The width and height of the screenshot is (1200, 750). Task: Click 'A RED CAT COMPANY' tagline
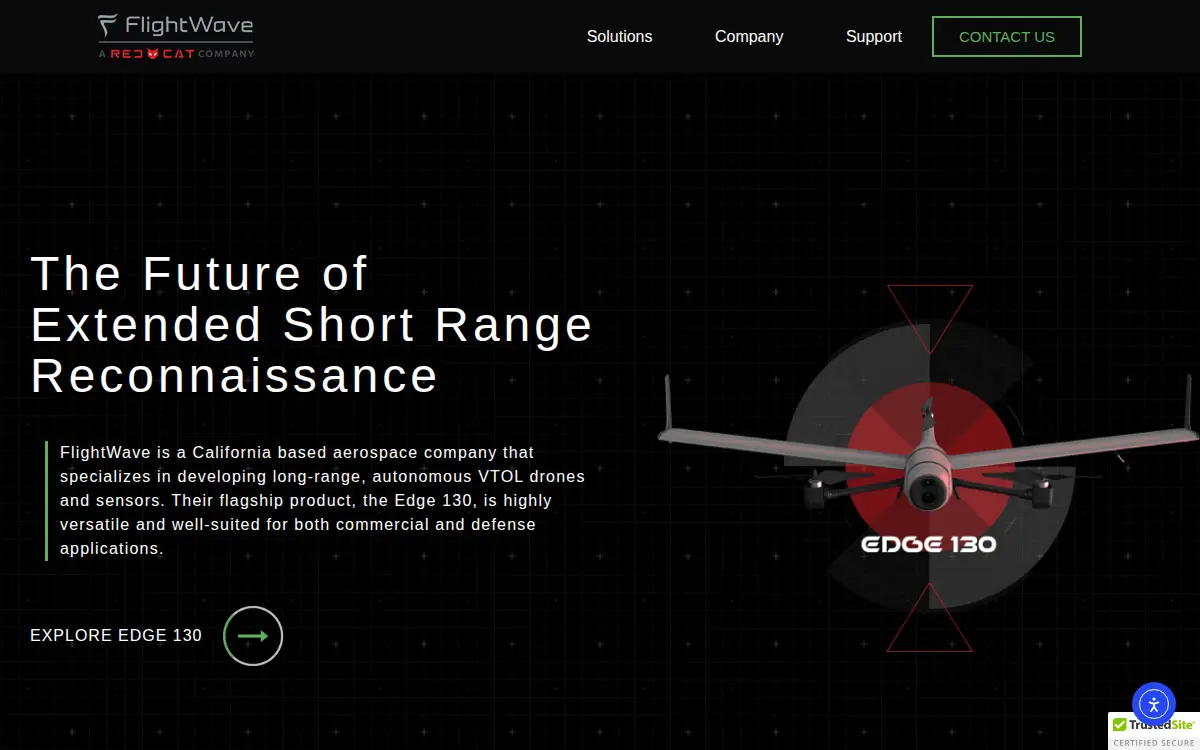click(176, 53)
